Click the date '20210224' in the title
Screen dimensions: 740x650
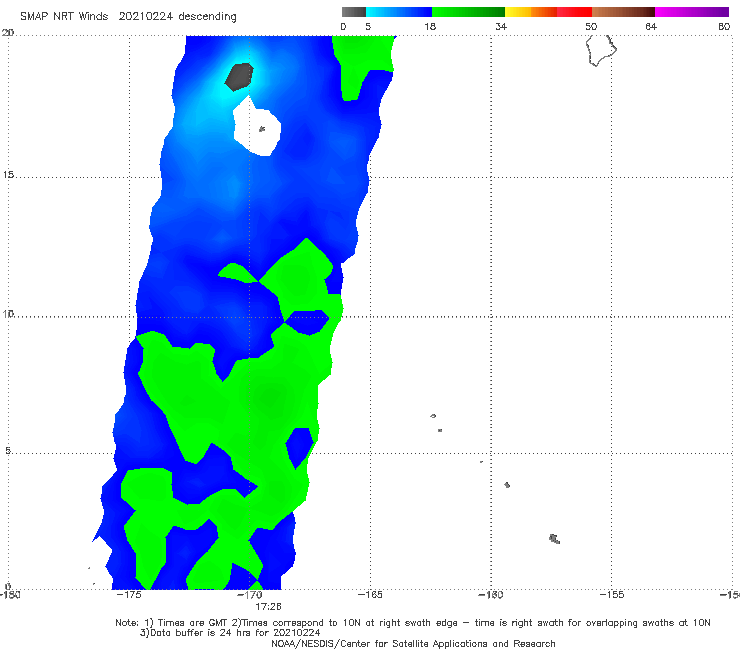pyautogui.click(x=145, y=16)
